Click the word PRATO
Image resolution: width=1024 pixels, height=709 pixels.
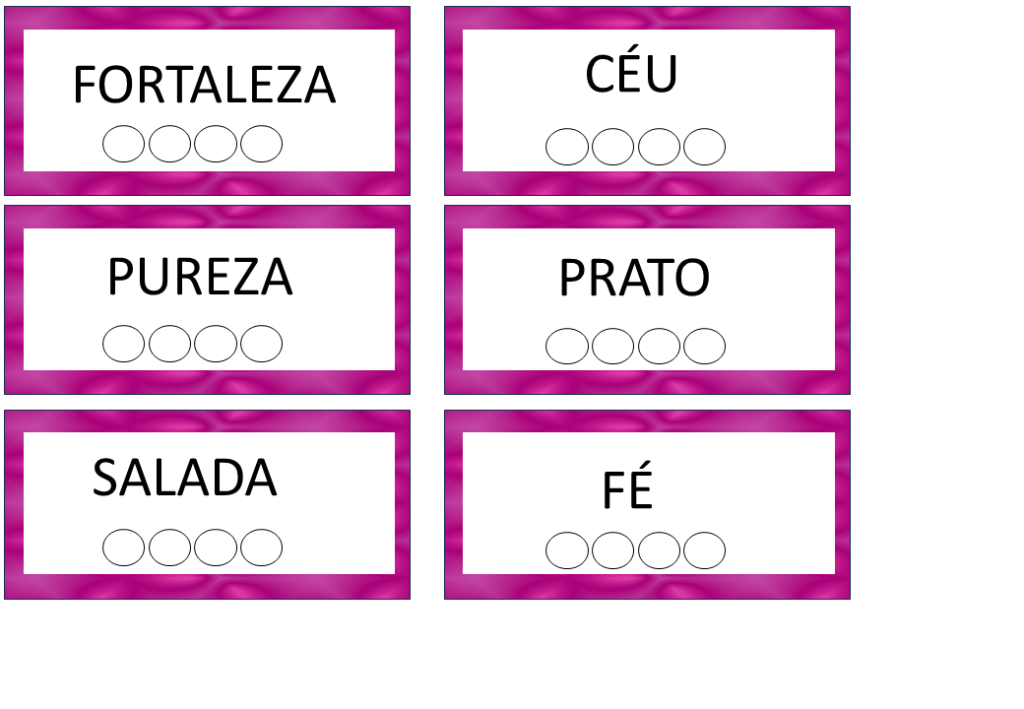pyautogui.click(x=634, y=278)
